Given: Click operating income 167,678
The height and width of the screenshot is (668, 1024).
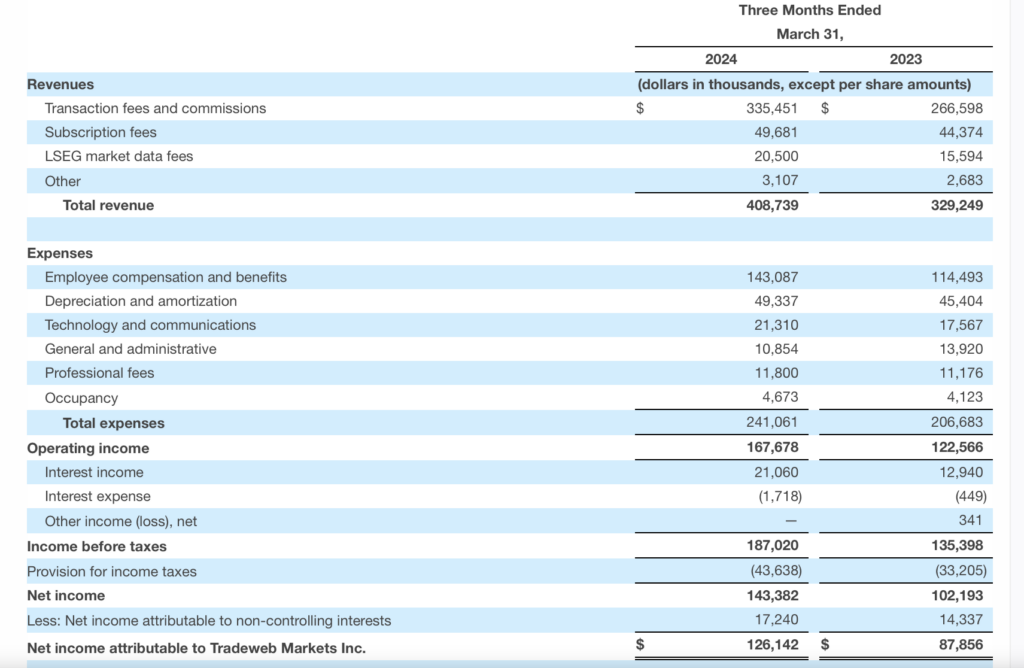Looking at the screenshot, I should [x=772, y=448].
